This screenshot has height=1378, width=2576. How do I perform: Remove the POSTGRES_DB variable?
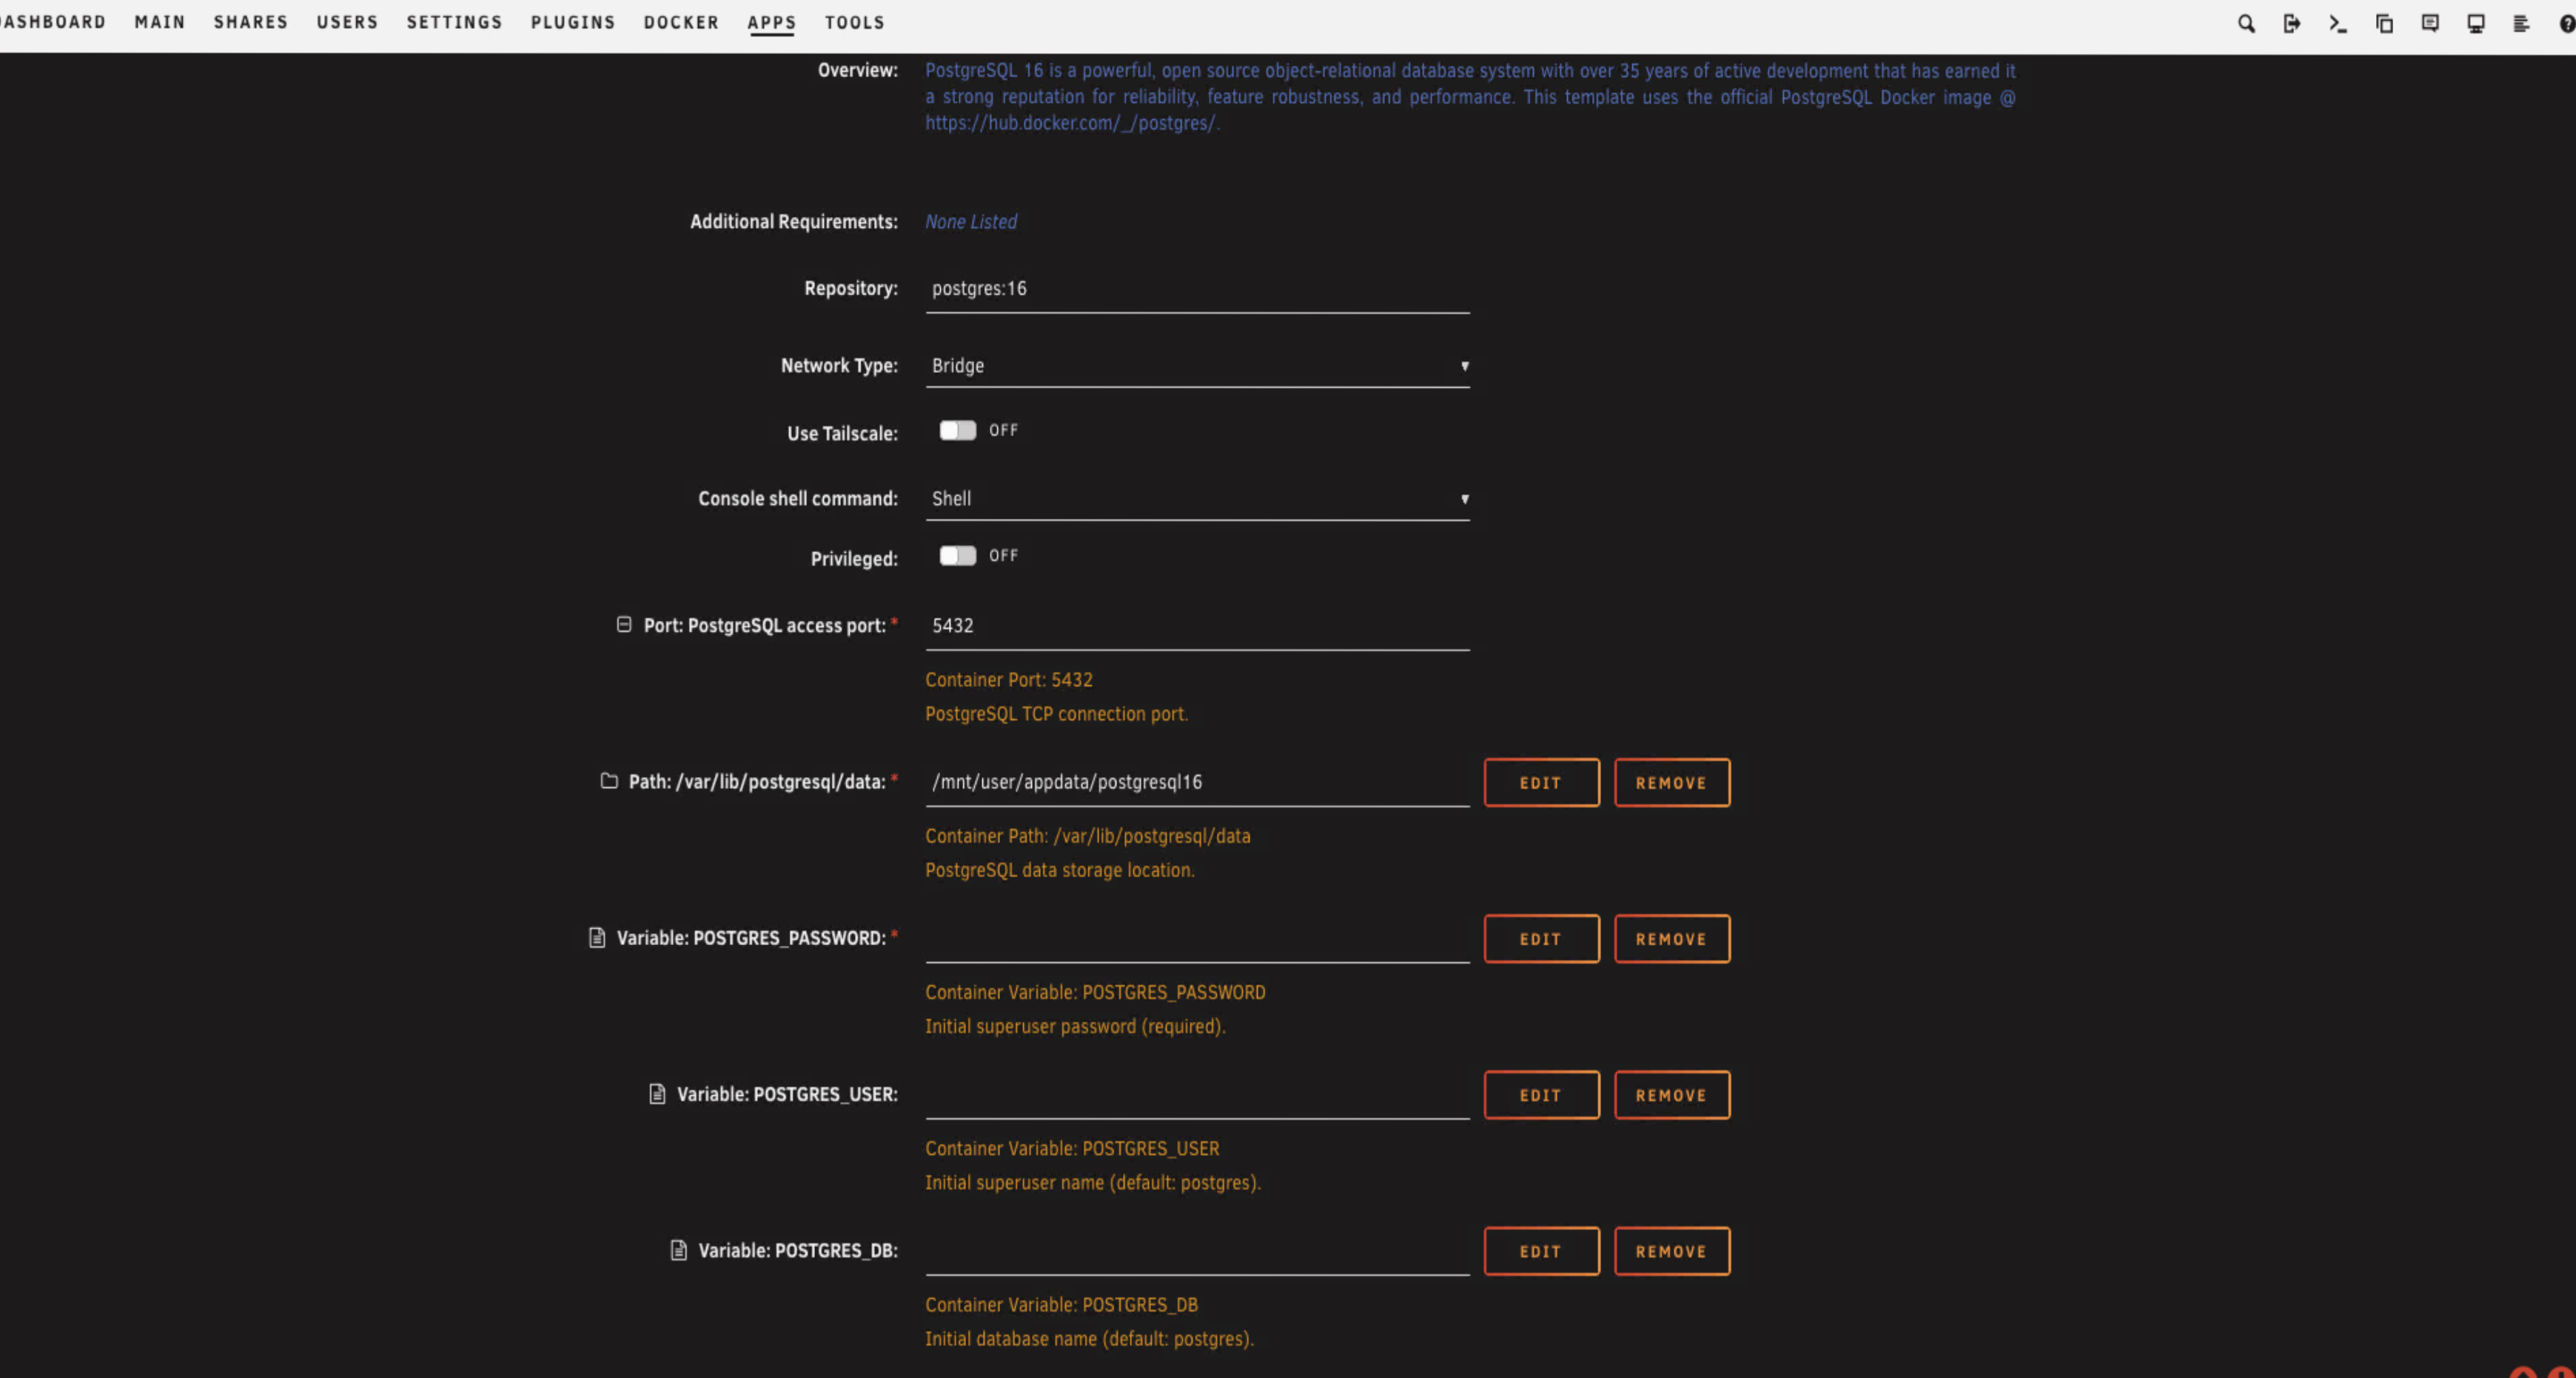coord(1671,1251)
